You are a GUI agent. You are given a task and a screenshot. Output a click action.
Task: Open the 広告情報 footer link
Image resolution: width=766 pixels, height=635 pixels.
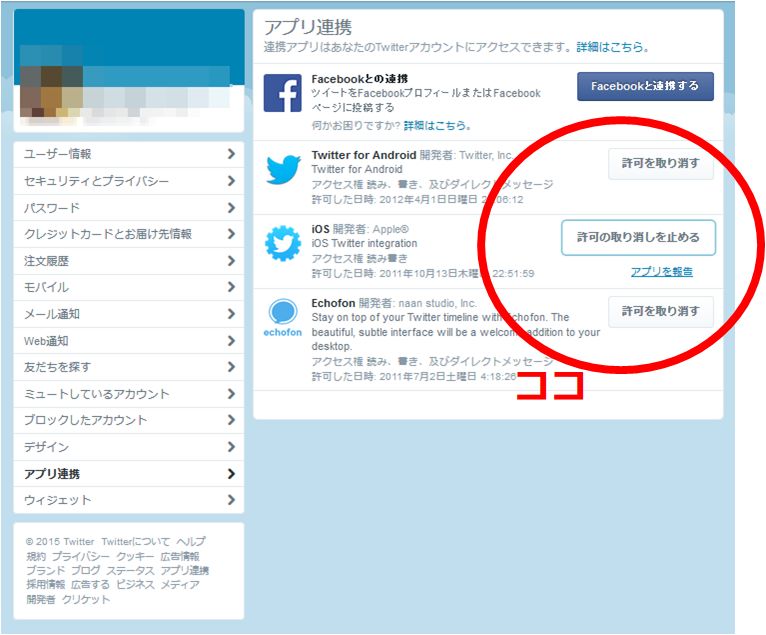(x=180, y=556)
